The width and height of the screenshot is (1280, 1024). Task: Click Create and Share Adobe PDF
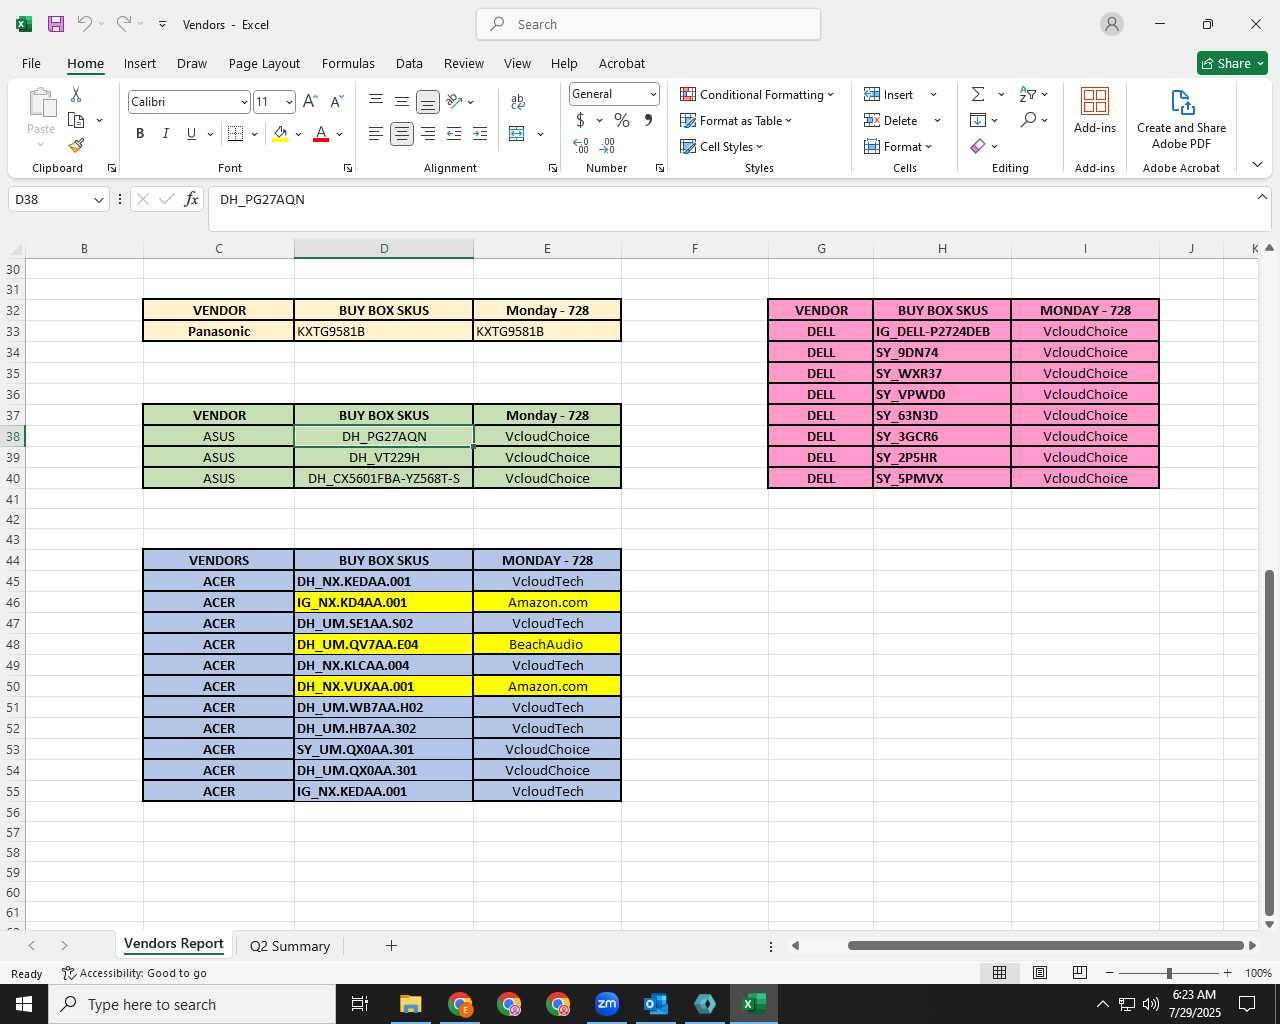tap(1181, 119)
